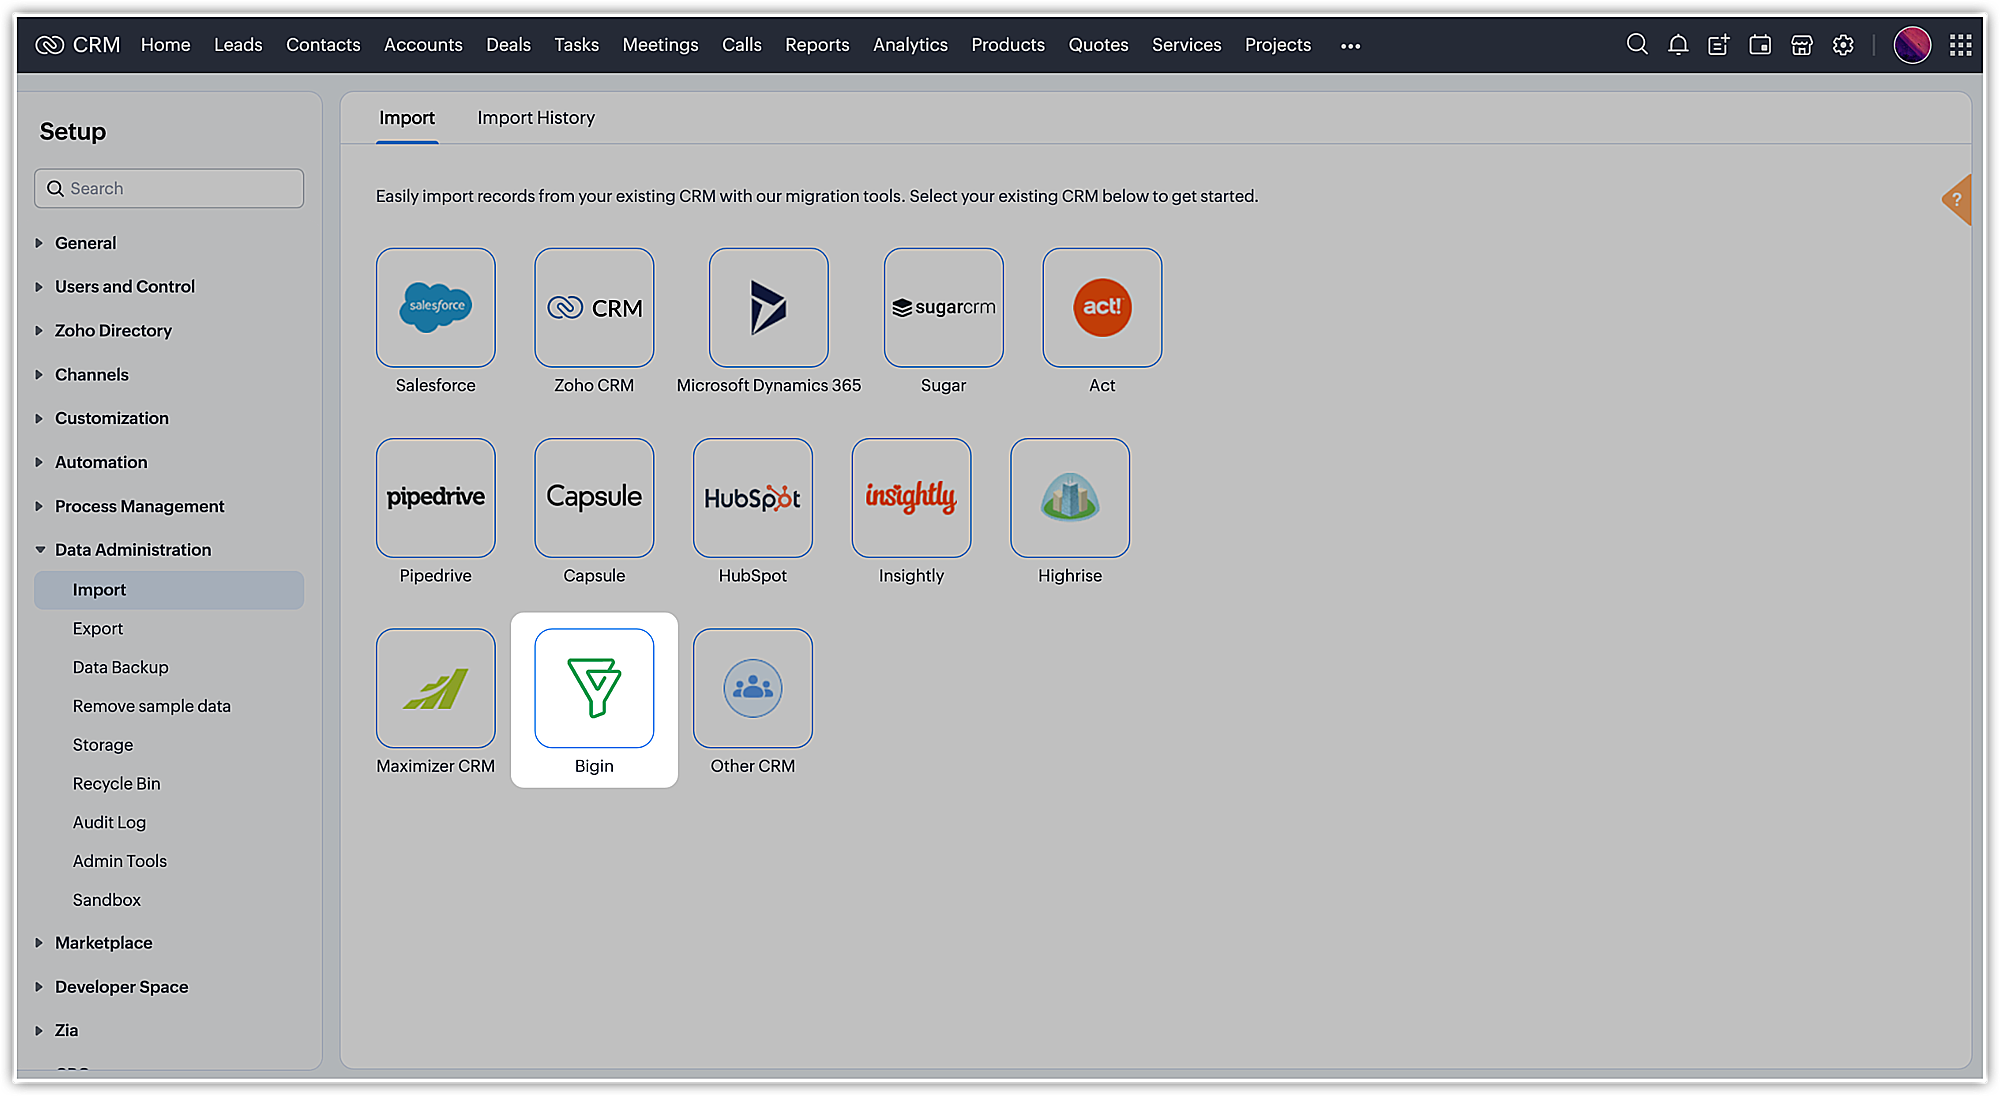Select the Pipedrive logo tile
Screen dimensions: 2000x1096
pos(435,498)
